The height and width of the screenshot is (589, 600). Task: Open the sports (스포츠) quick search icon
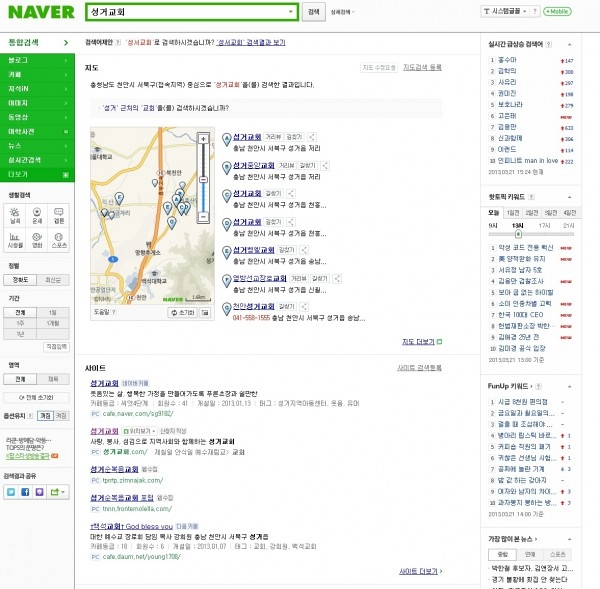coord(59,240)
